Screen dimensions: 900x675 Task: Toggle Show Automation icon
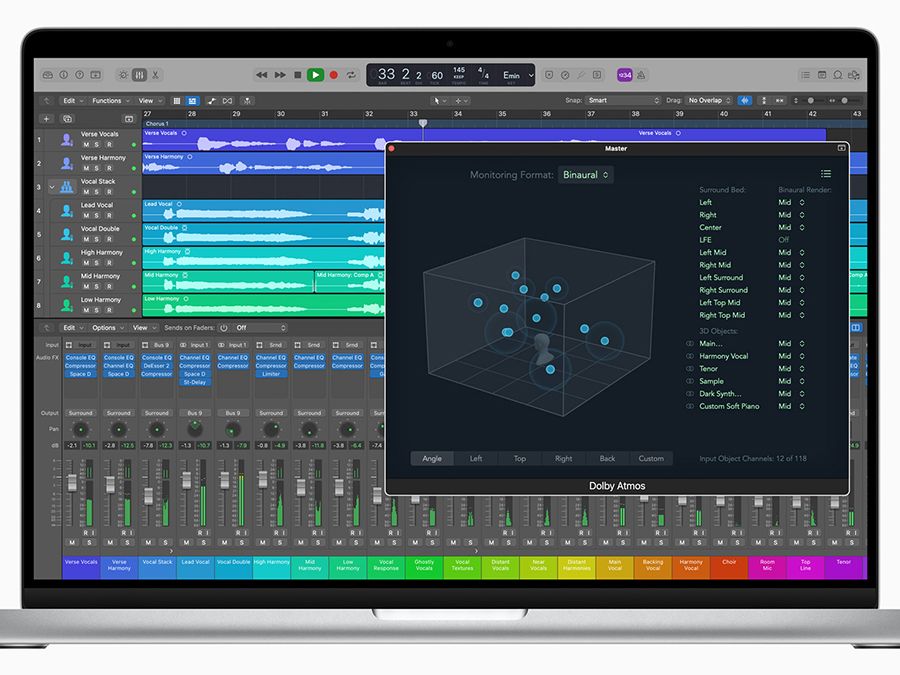click(x=212, y=100)
